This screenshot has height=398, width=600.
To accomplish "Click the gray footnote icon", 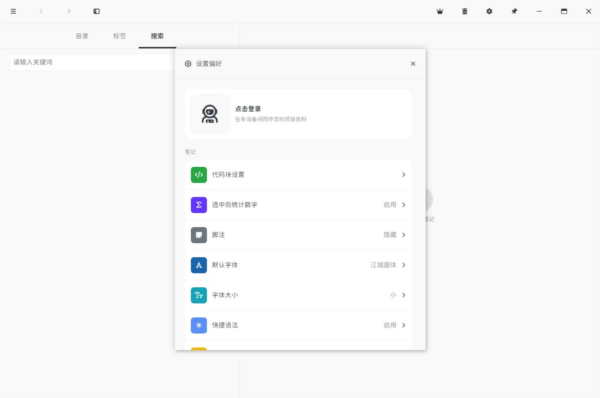I will (199, 235).
